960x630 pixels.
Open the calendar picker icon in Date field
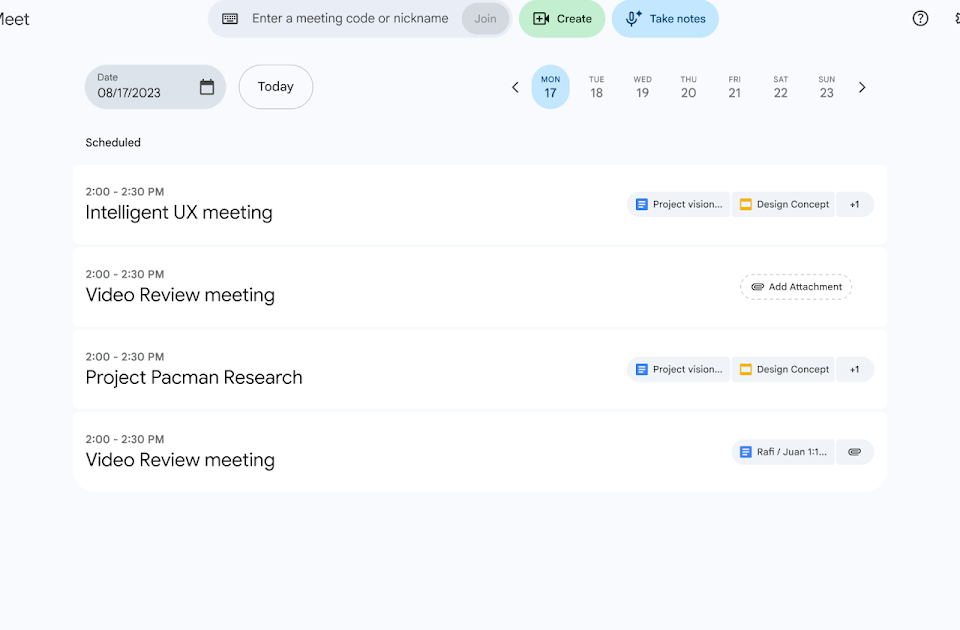[x=207, y=87]
